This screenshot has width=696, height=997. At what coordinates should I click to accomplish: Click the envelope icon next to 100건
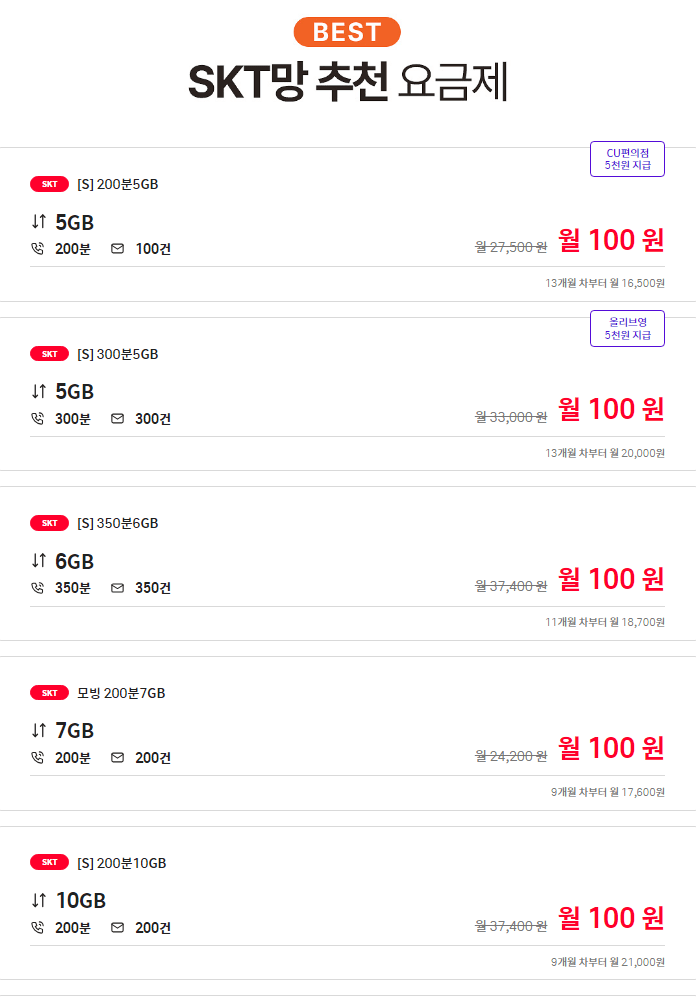pos(117,248)
